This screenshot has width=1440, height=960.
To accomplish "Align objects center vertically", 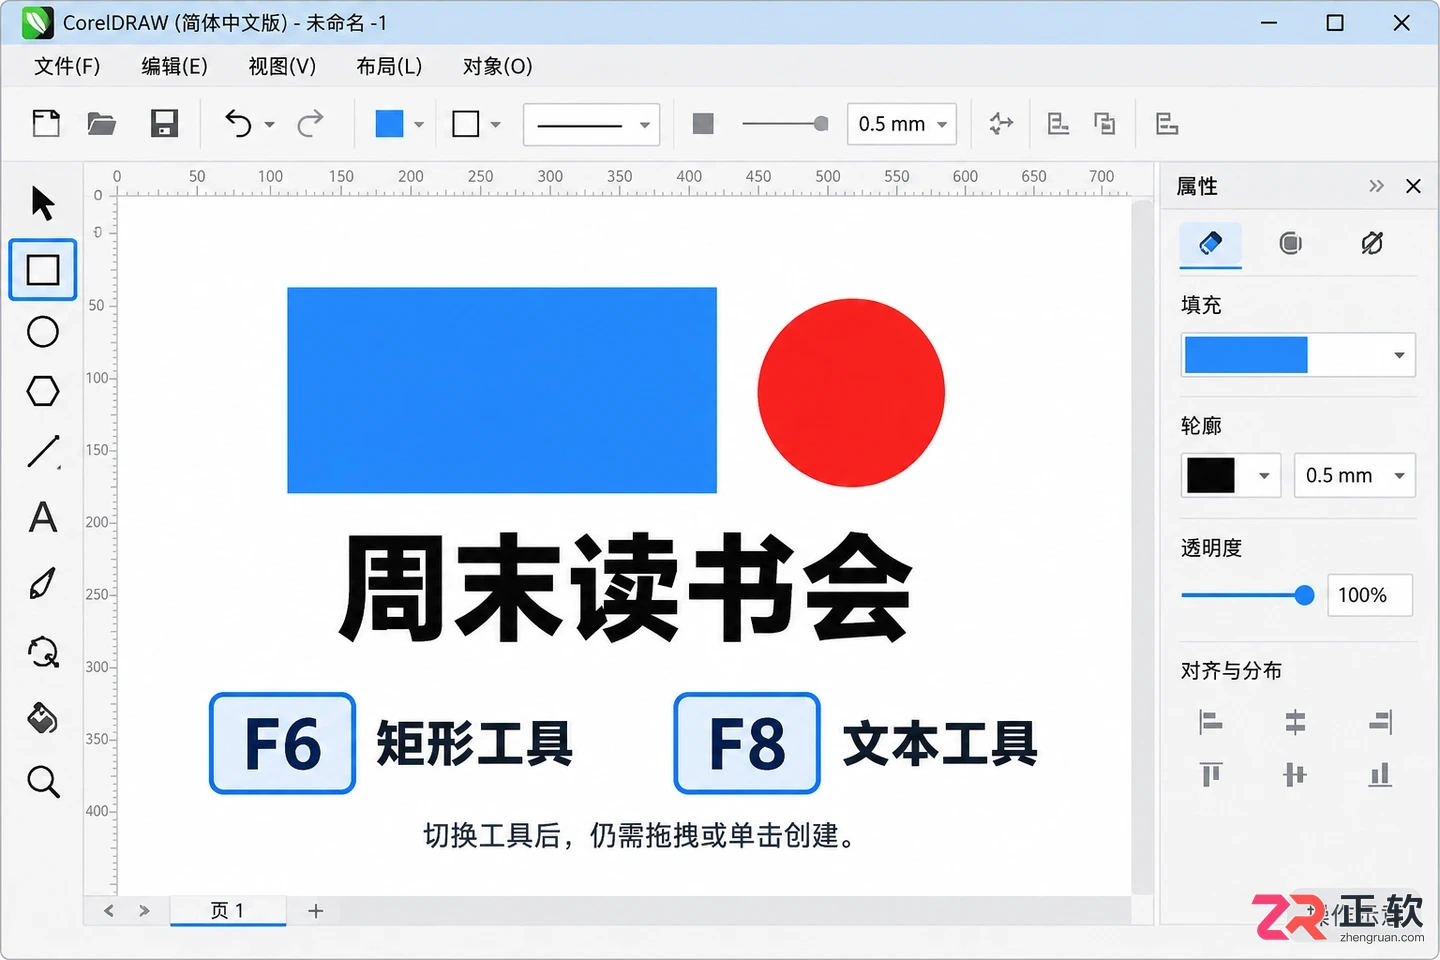I will 1295,774.
